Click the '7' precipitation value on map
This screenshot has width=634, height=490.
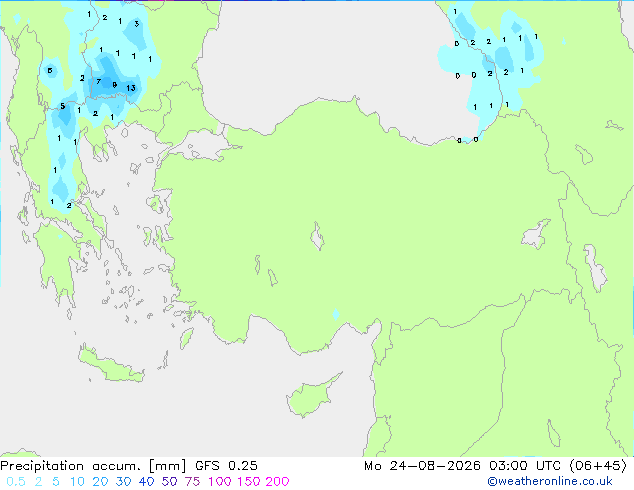[99, 82]
